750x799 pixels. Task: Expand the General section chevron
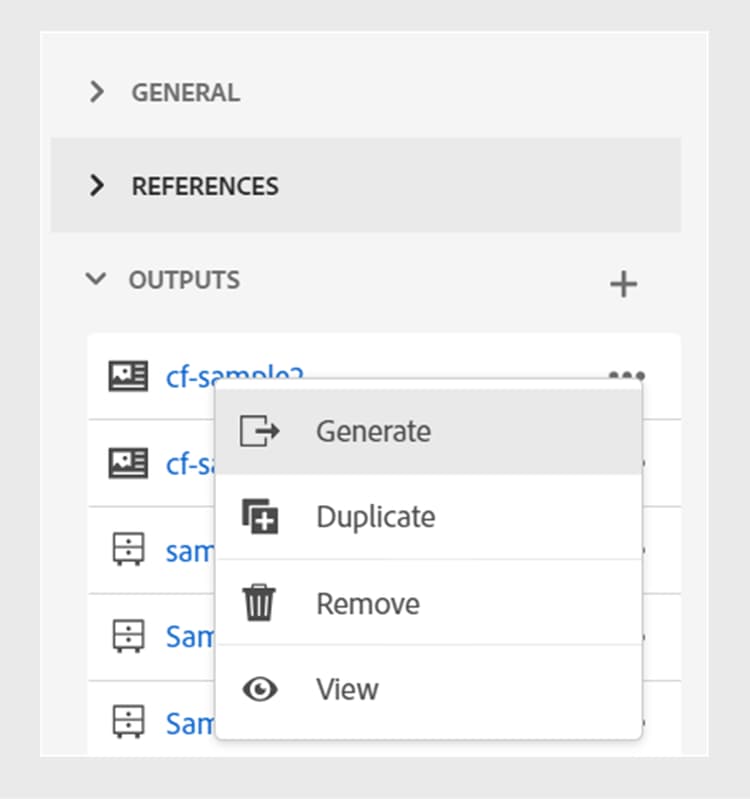click(96, 93)
